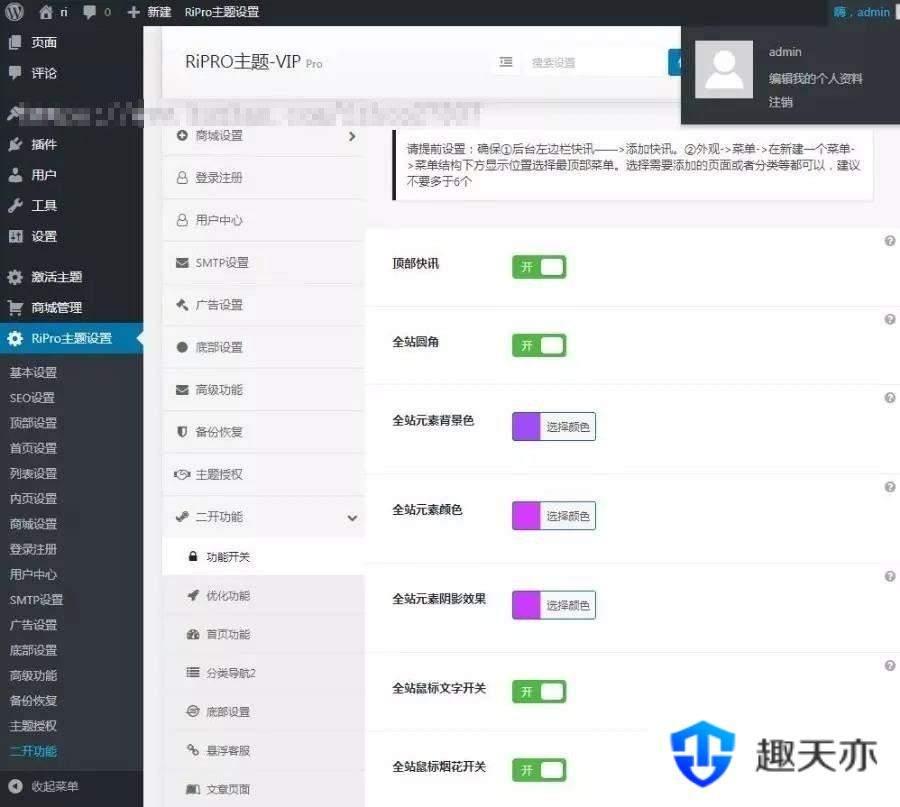
Task: Toggle the 全站鼠标文字开关 switch
Action: tap(539, 692)
